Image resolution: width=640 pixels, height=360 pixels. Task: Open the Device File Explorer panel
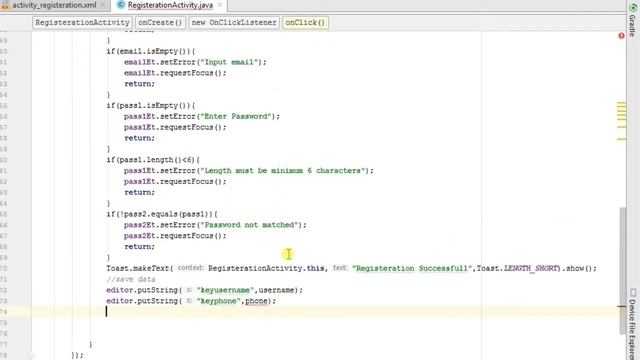click(633, 324)
